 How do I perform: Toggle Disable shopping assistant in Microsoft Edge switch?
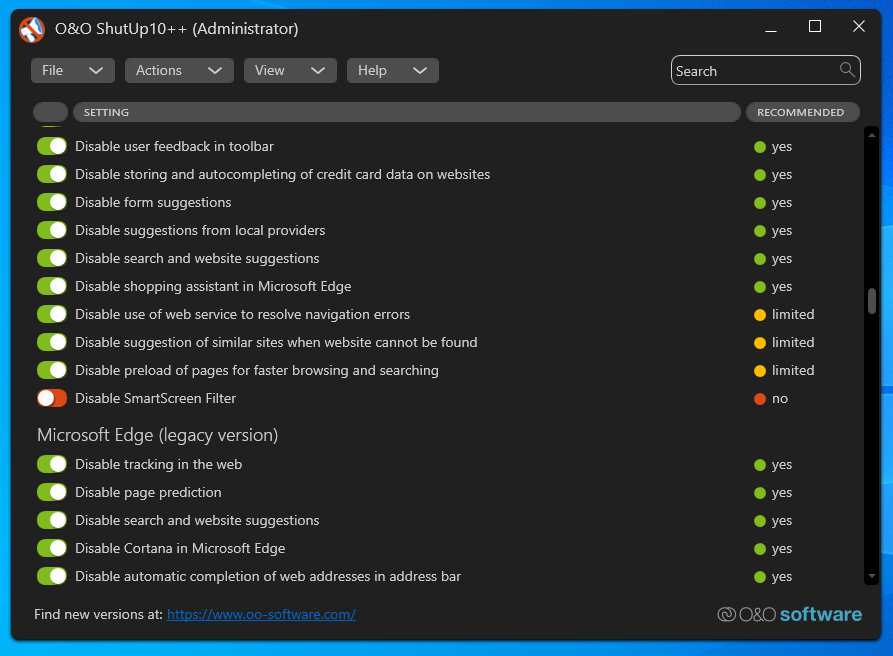coord(52,286)
